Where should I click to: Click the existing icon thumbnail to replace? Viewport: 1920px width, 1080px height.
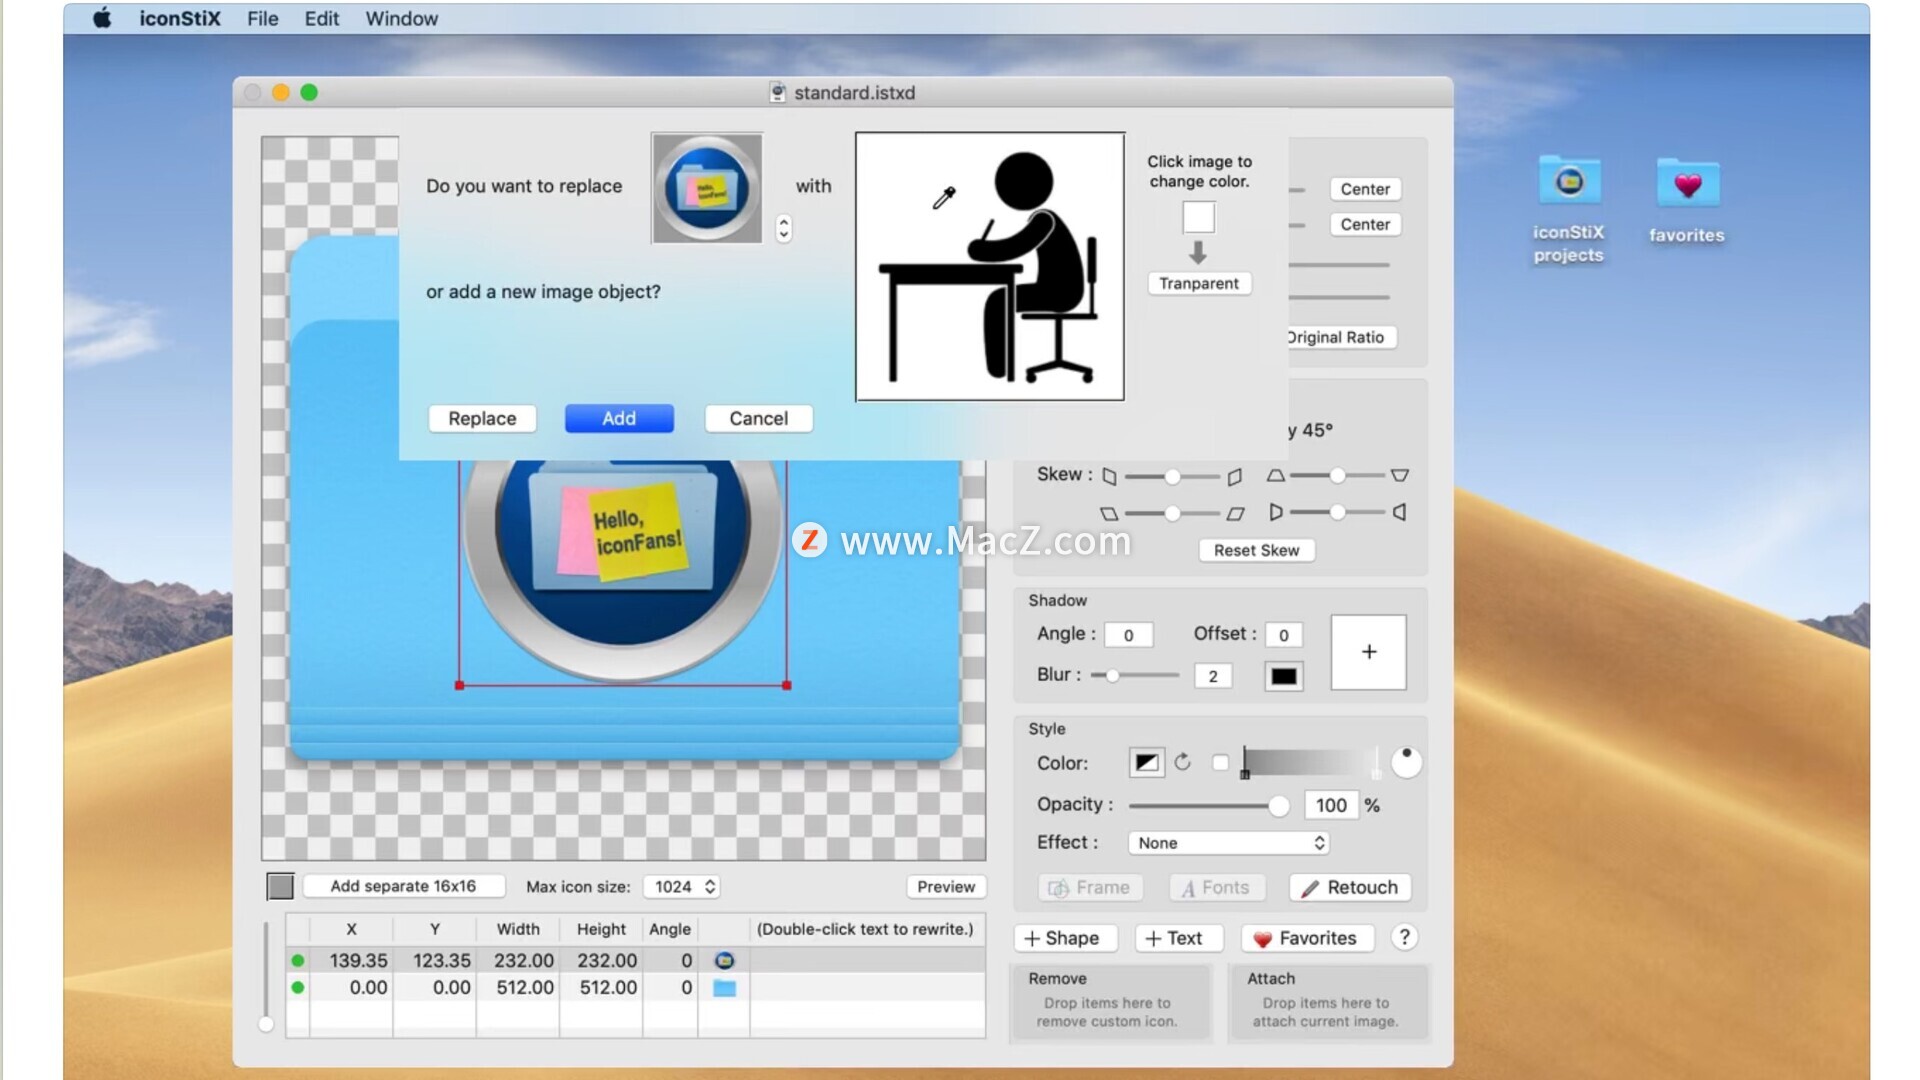[707, 188]
